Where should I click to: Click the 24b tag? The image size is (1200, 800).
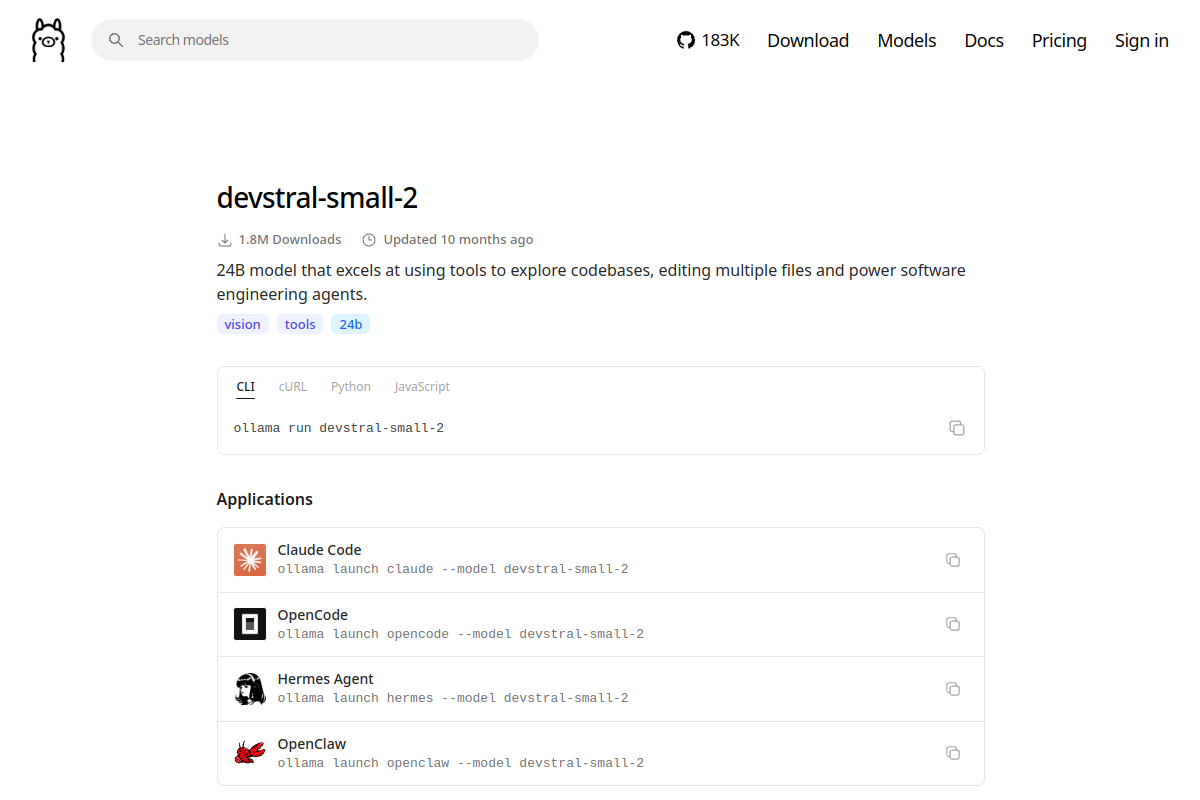(x=351, y=324)
